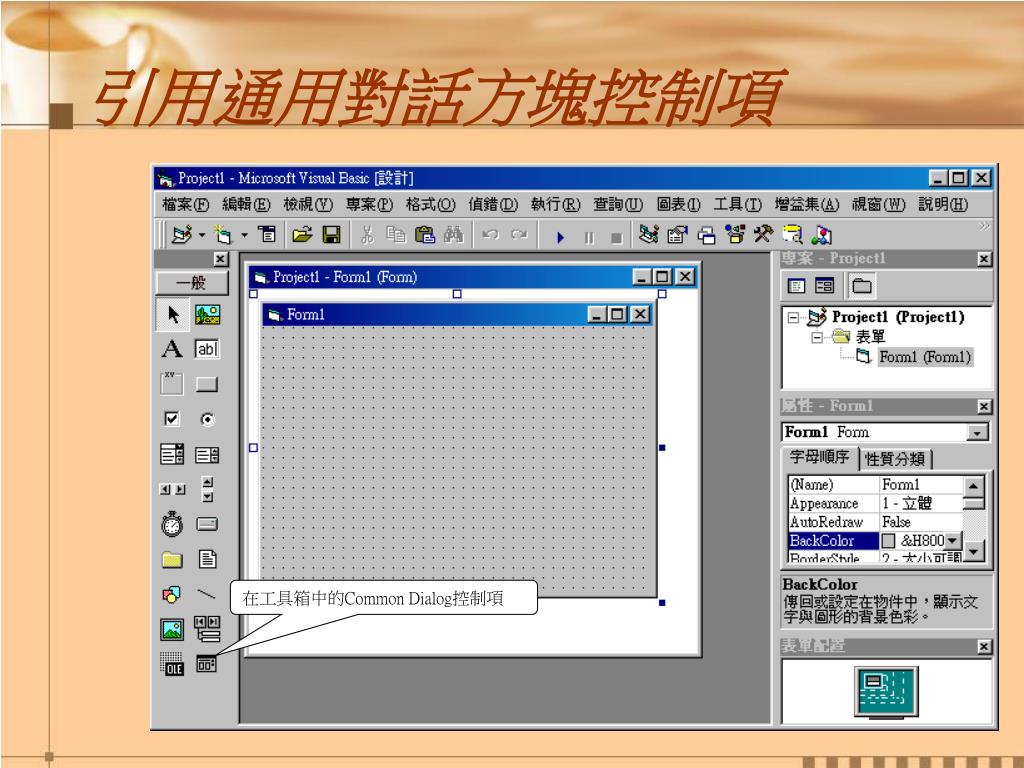The image size is (1024, 768).
Task: Select the ComboBox control tool
Action: point(172,454)
